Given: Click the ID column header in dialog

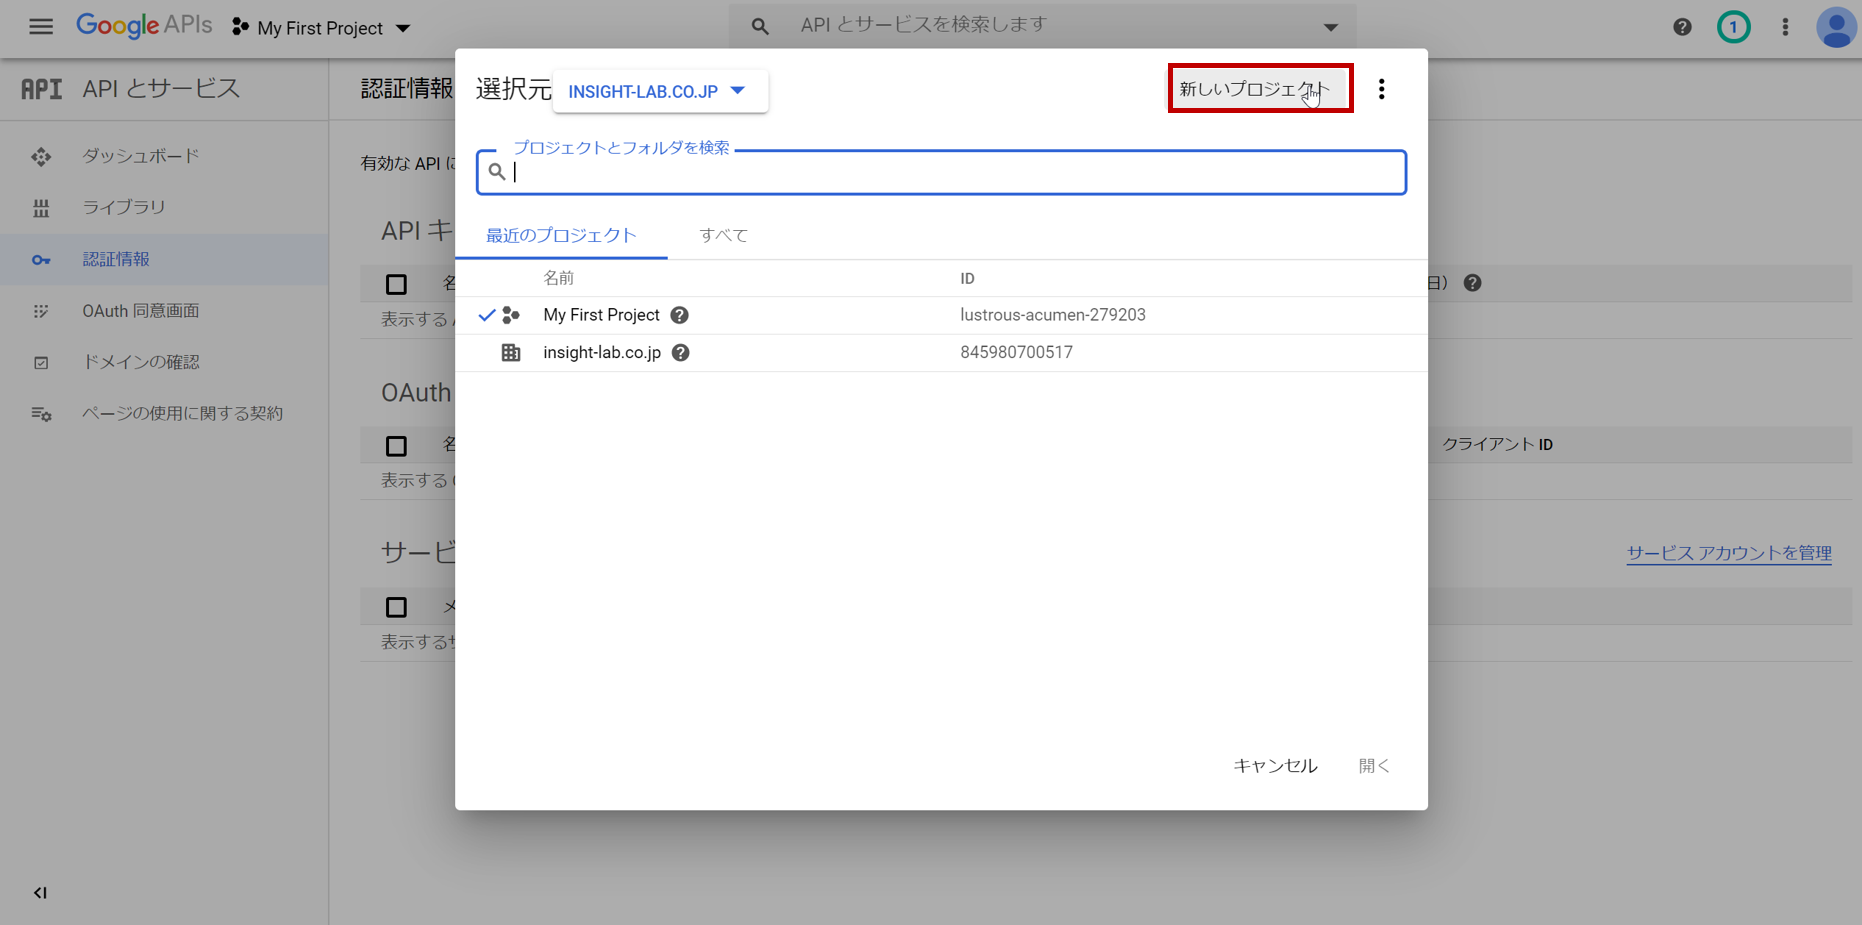Looking at the screenshot, I should (967, 279).
